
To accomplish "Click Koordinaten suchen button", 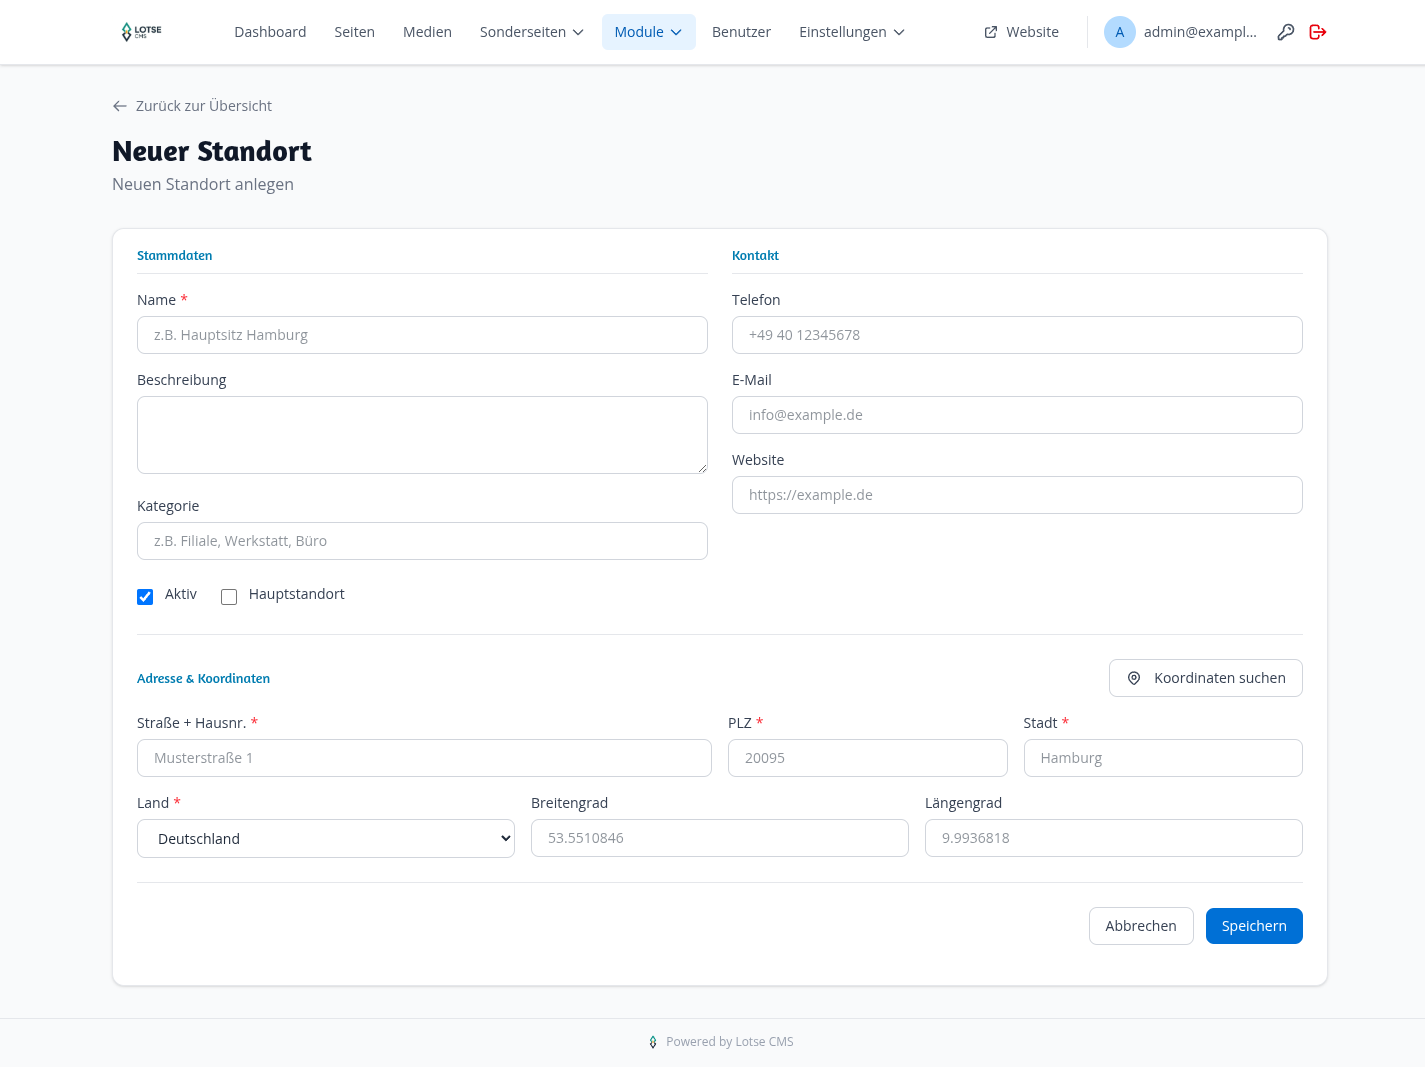I will coord(1206,678).
